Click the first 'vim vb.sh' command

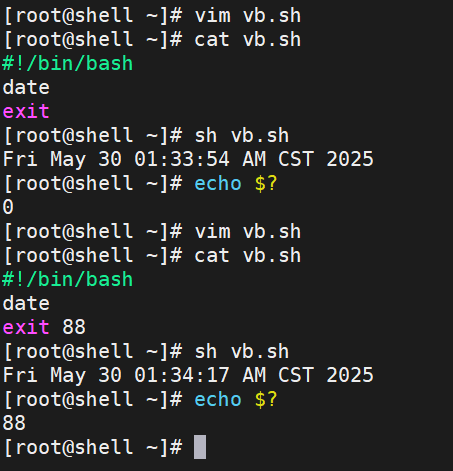point(248,16)
